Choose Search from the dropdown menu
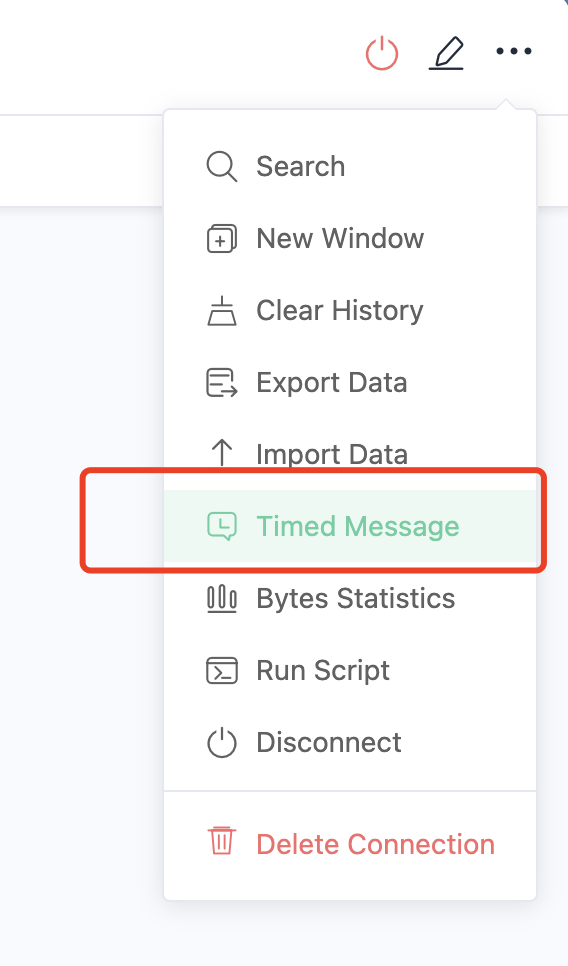Viewport: 568px width, 966px height. (x=350, y=167)
